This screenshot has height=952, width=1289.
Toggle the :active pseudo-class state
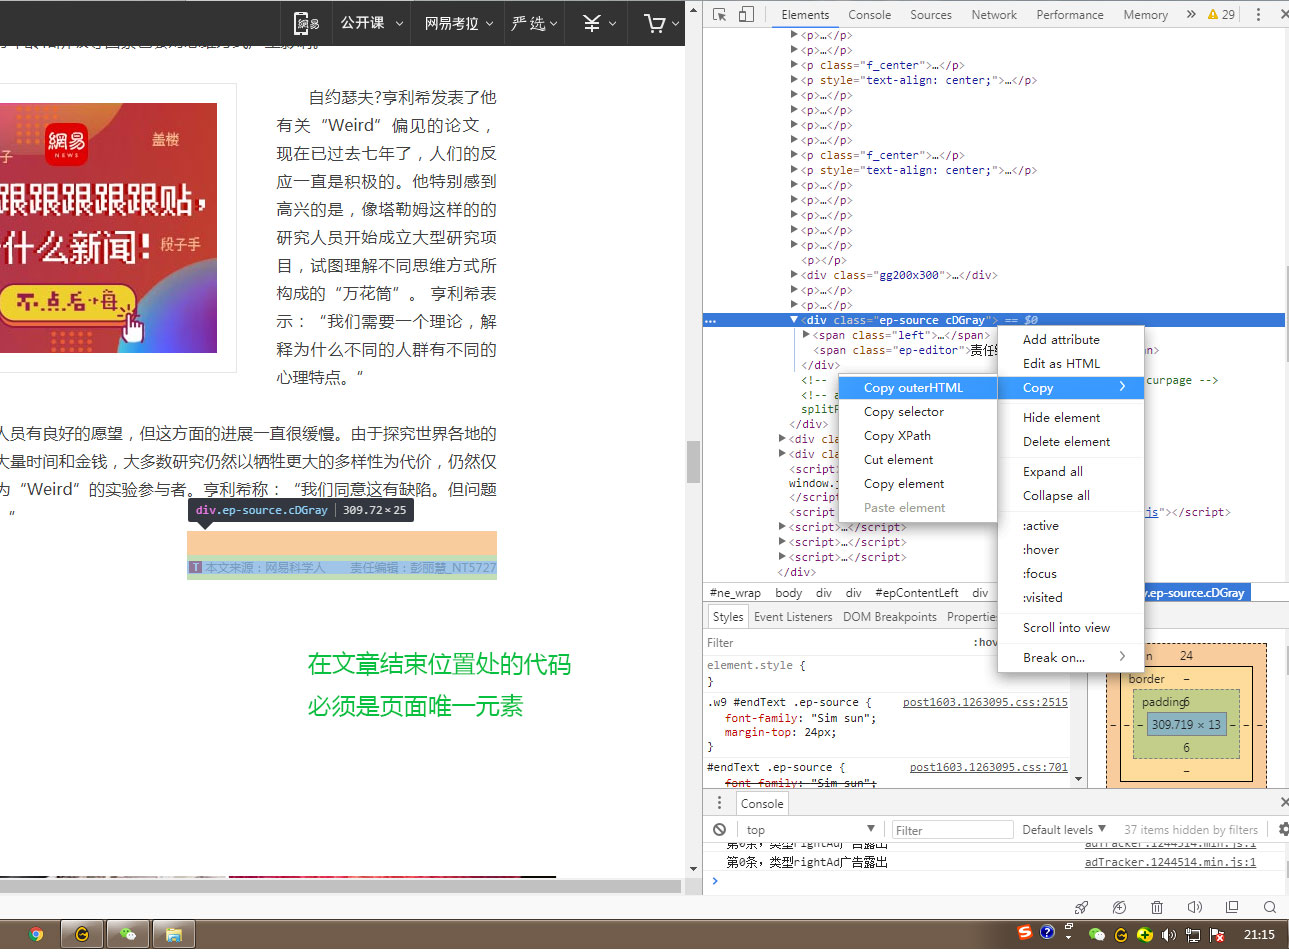click(1041, 525)
